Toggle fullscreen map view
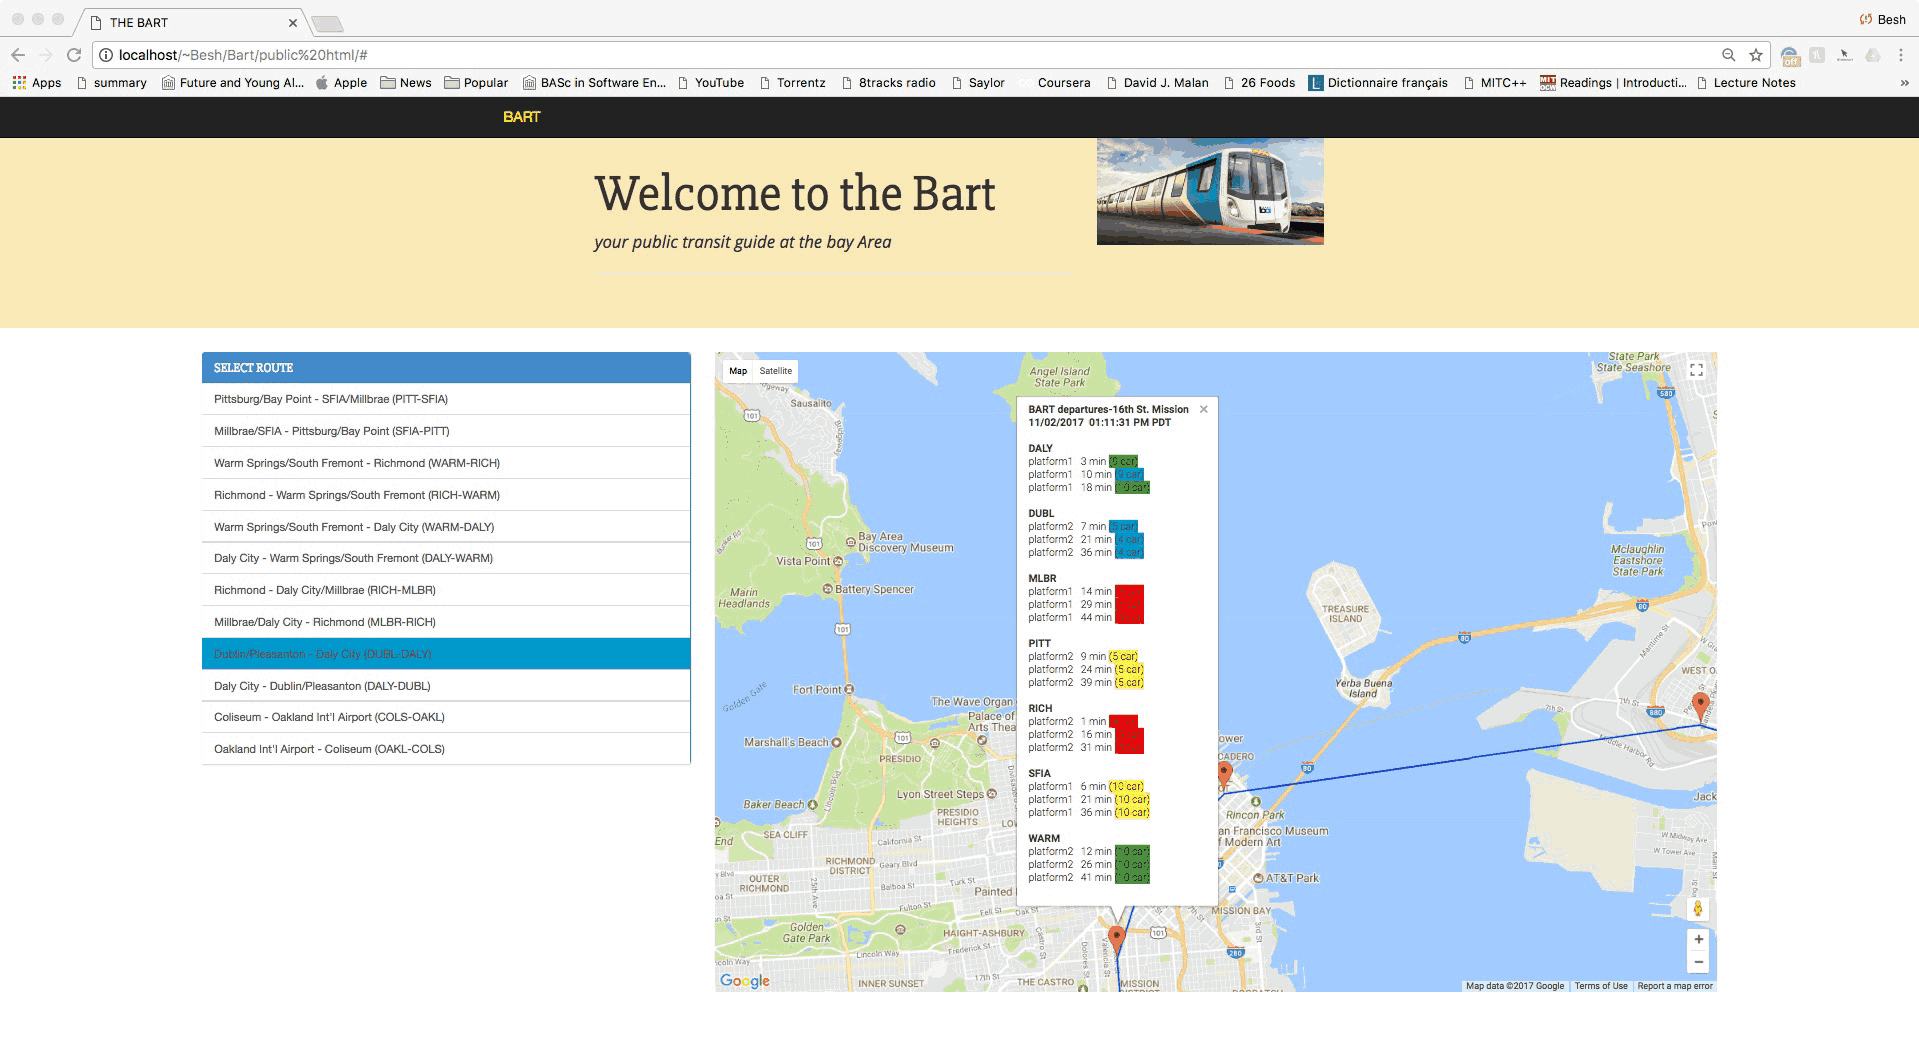The width and height of the screenshot is (1919, 1048). click(x=1696, y=370)
